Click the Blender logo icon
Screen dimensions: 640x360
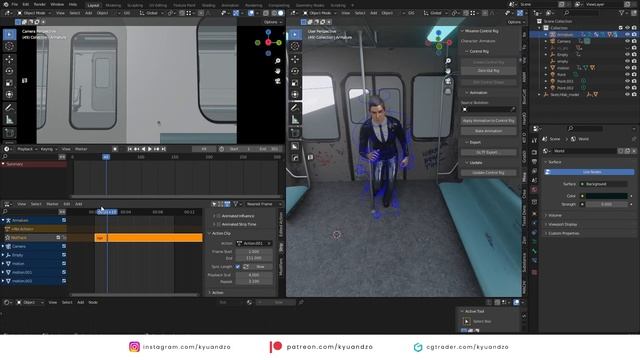tap(5, 4)
